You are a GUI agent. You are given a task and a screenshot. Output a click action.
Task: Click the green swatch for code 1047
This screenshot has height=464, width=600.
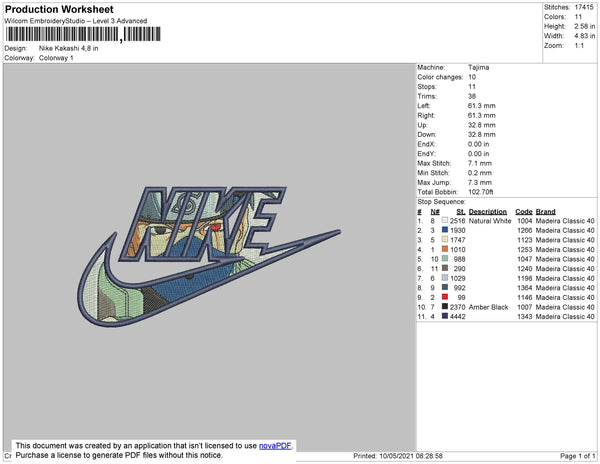(445, 259)
